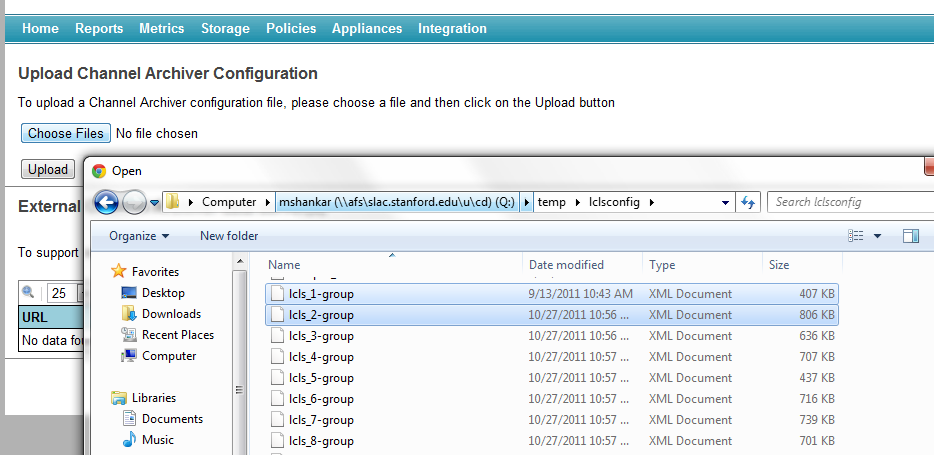Viewport: 934px width, 455px height.
Task: Open the Downloads folder in Favorites
Action: coord(170,314)
